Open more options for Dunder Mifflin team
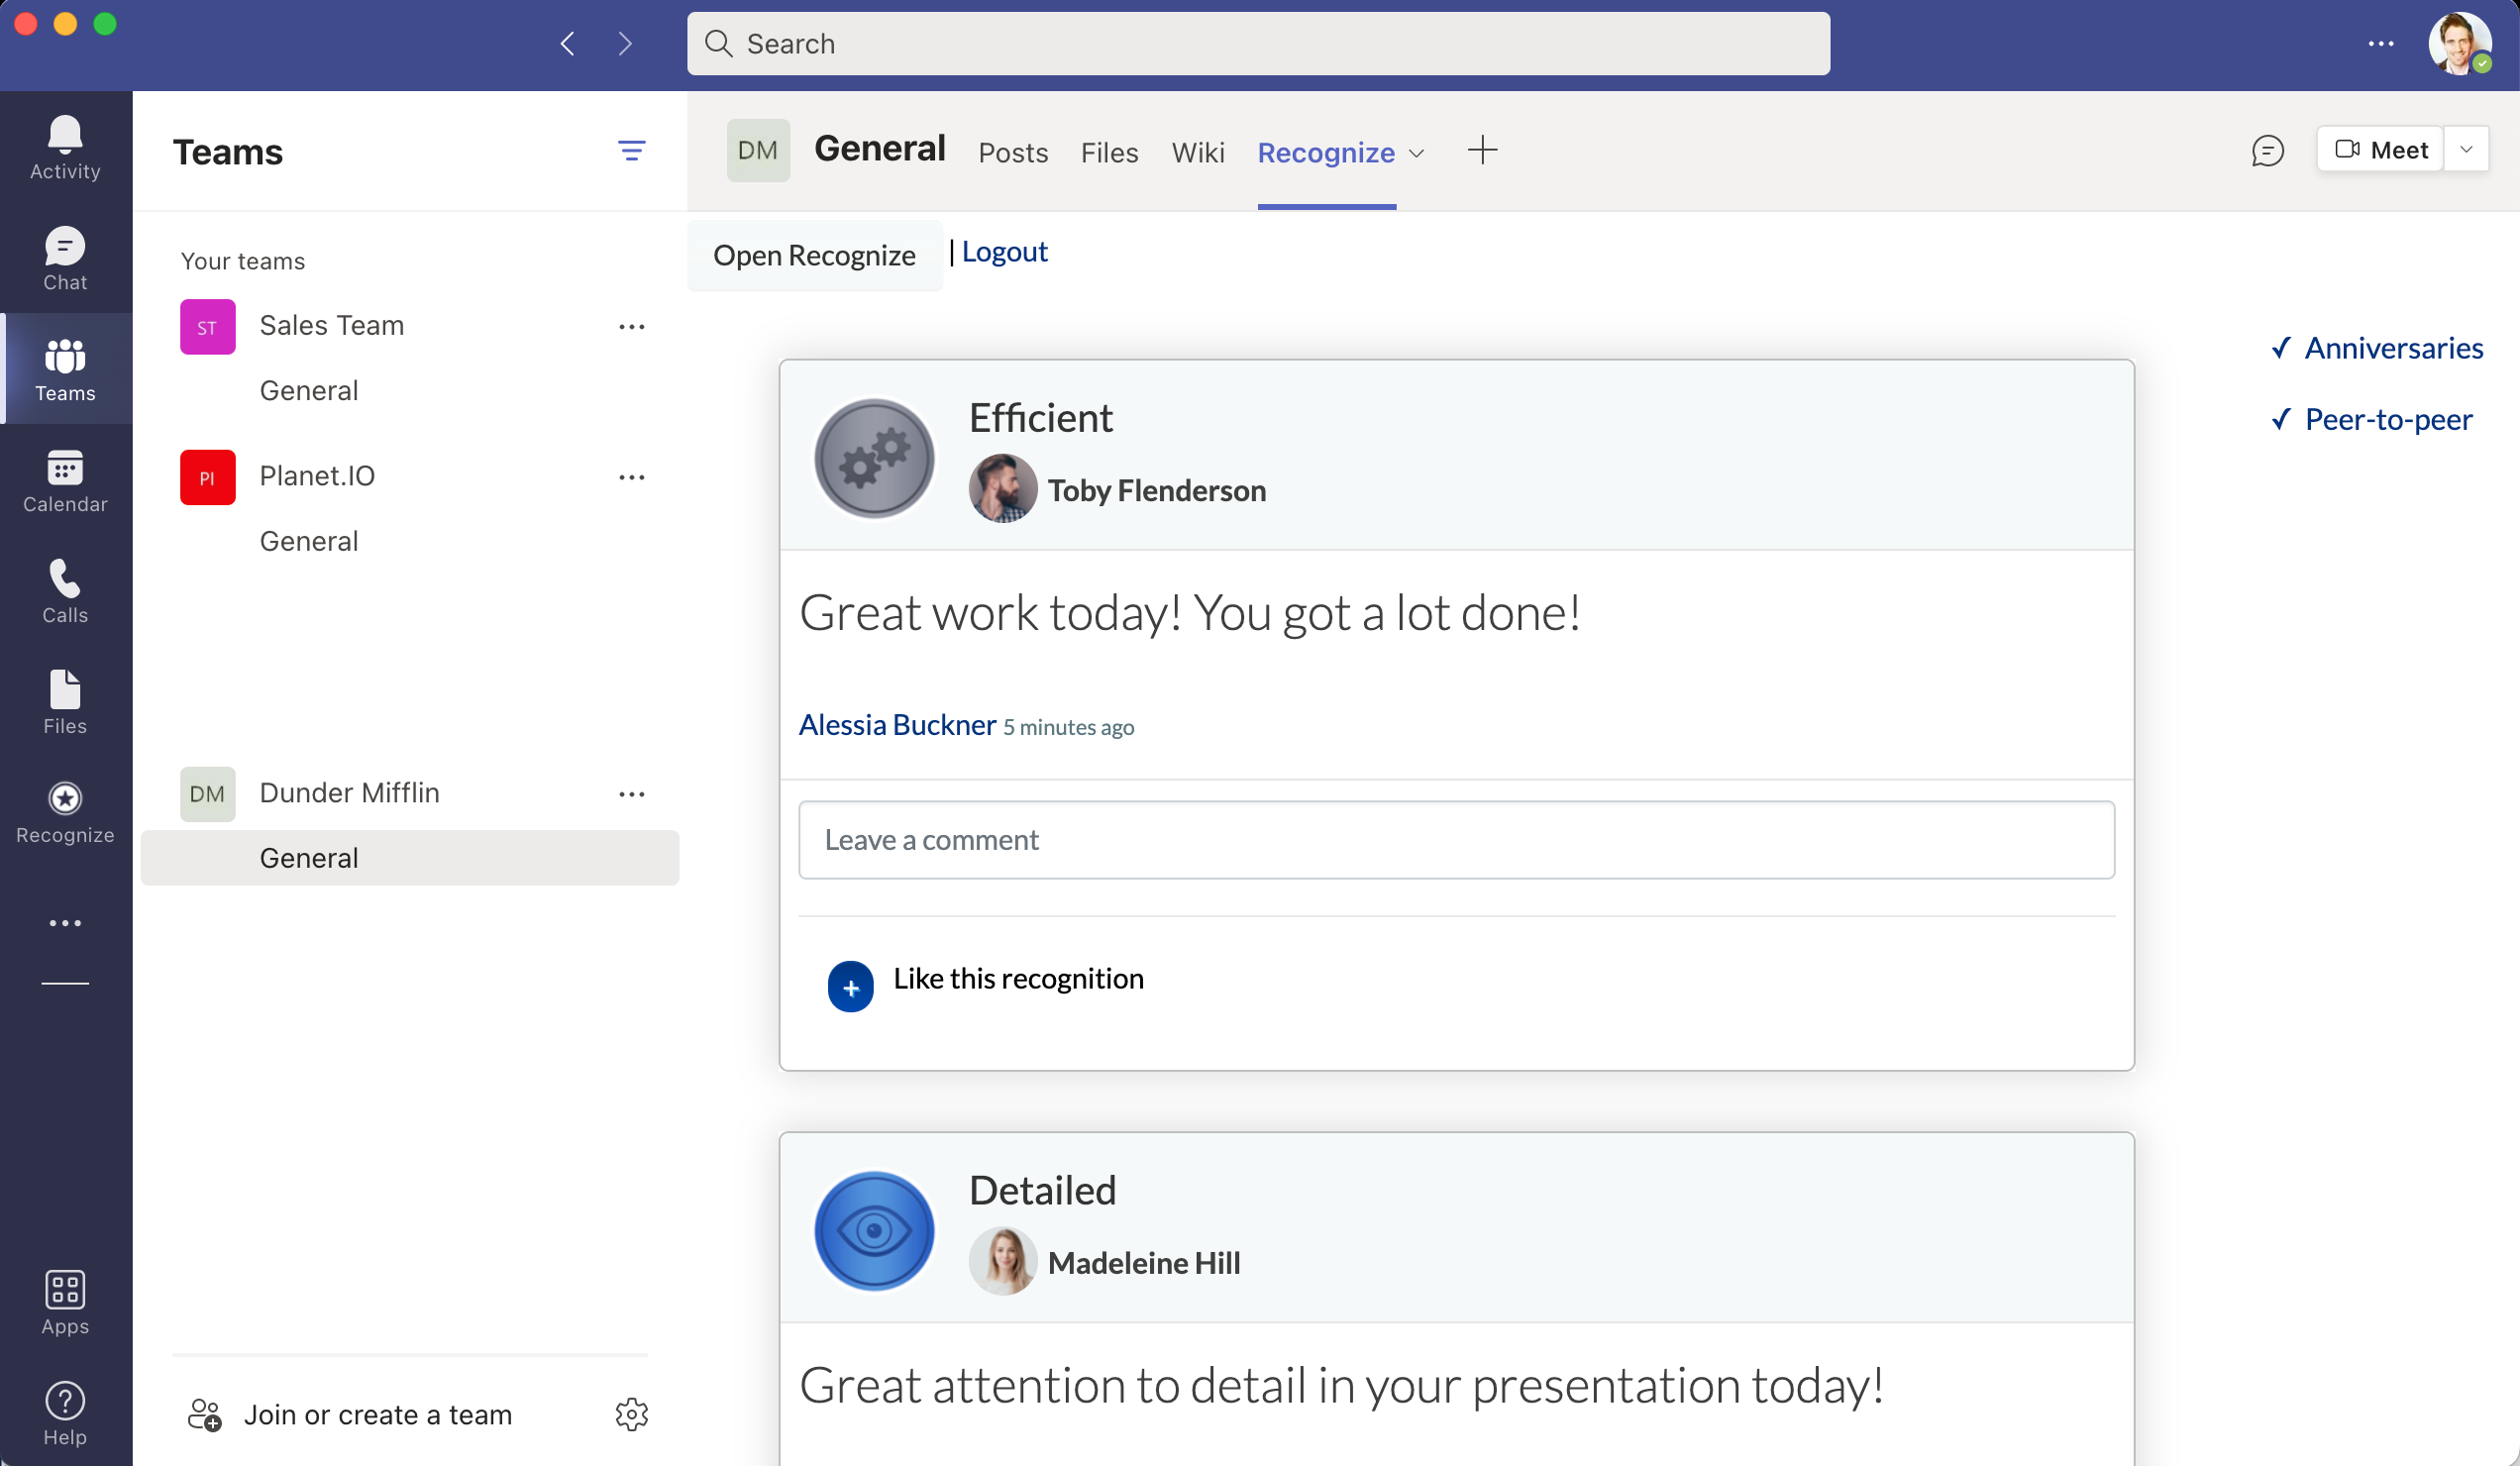Screen dimensions: 2520x1466 [631, 793]
